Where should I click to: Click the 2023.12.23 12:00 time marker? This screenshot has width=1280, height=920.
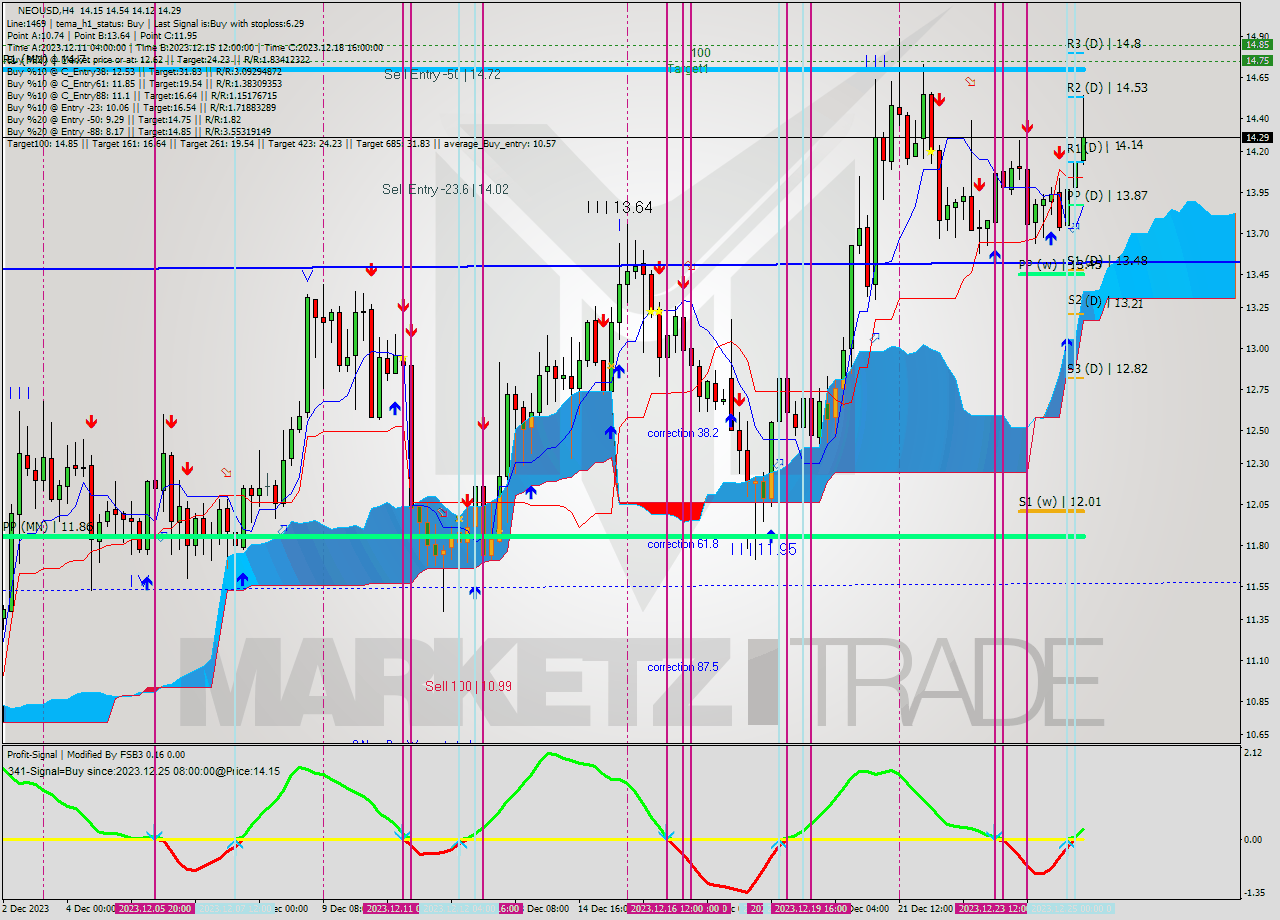994,909
